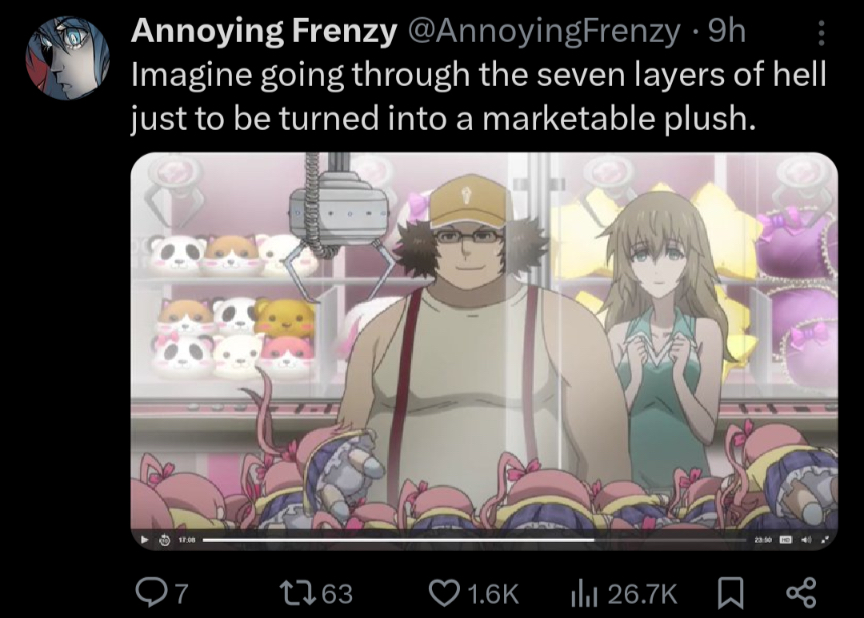Click the 9h timestamp
Screen dimensions: 864x618
(725, 32)
